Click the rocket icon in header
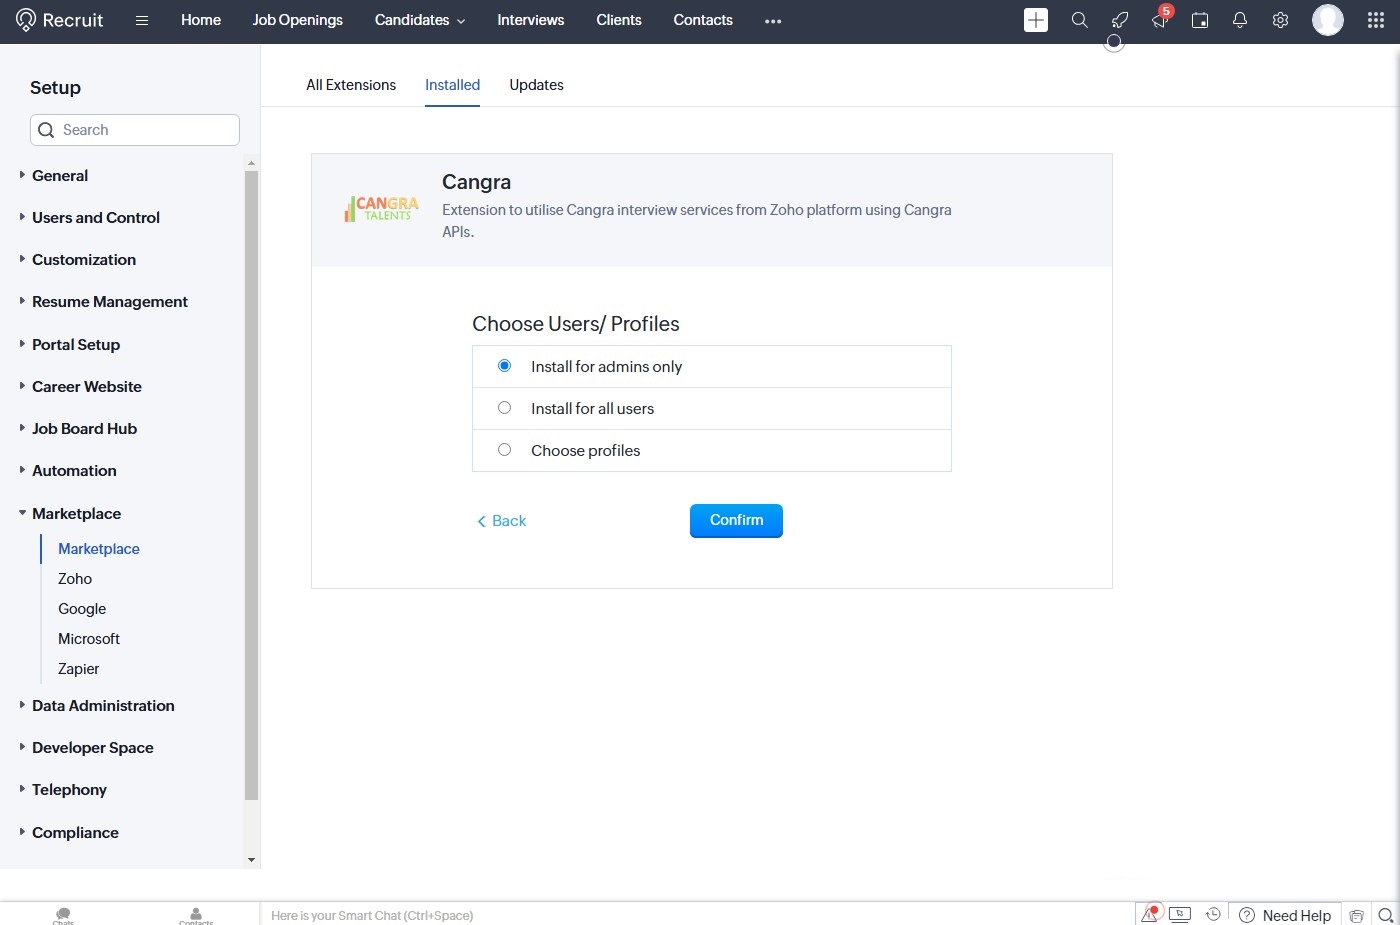 [1120, 20]
